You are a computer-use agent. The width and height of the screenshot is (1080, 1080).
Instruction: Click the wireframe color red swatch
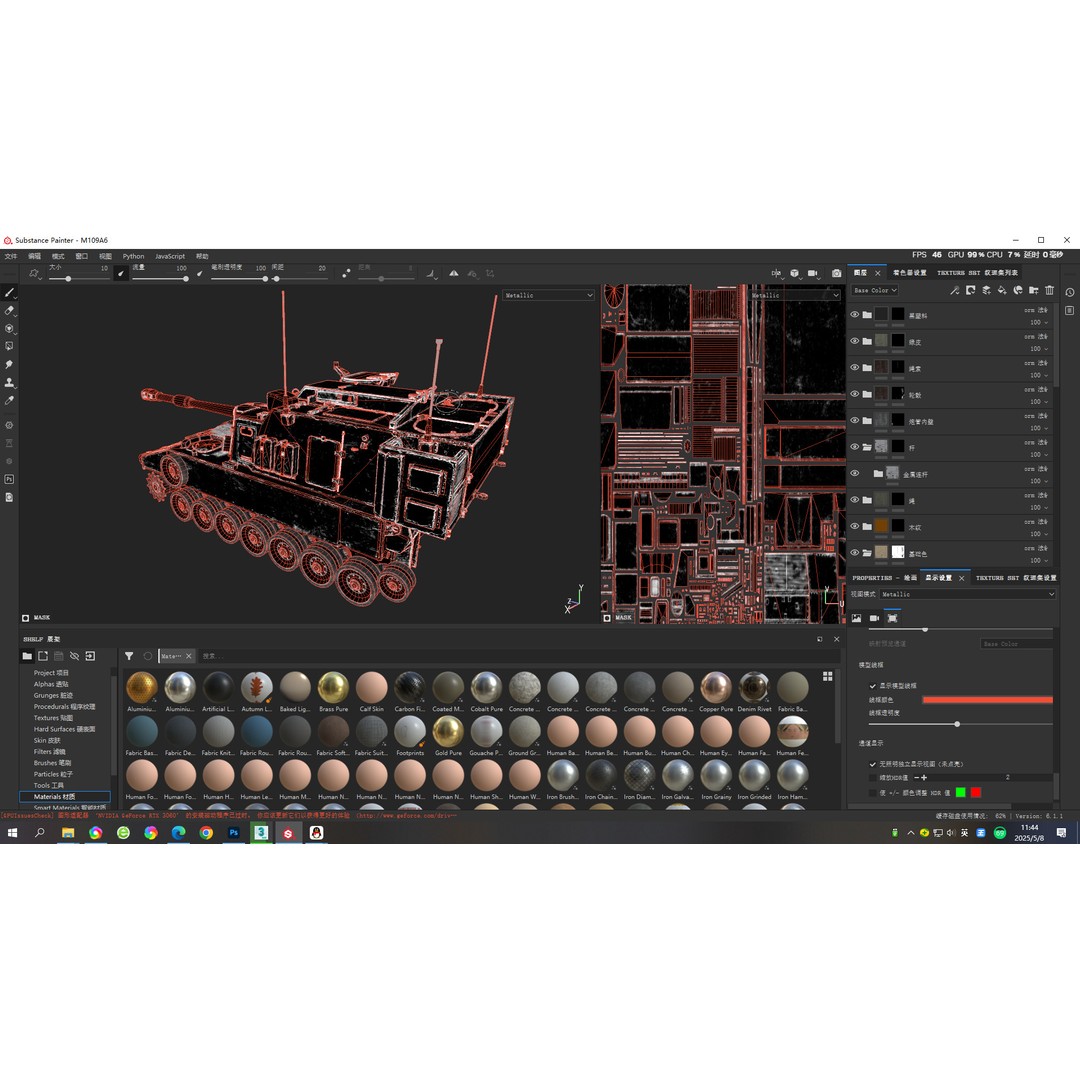(x=987, y=700)
